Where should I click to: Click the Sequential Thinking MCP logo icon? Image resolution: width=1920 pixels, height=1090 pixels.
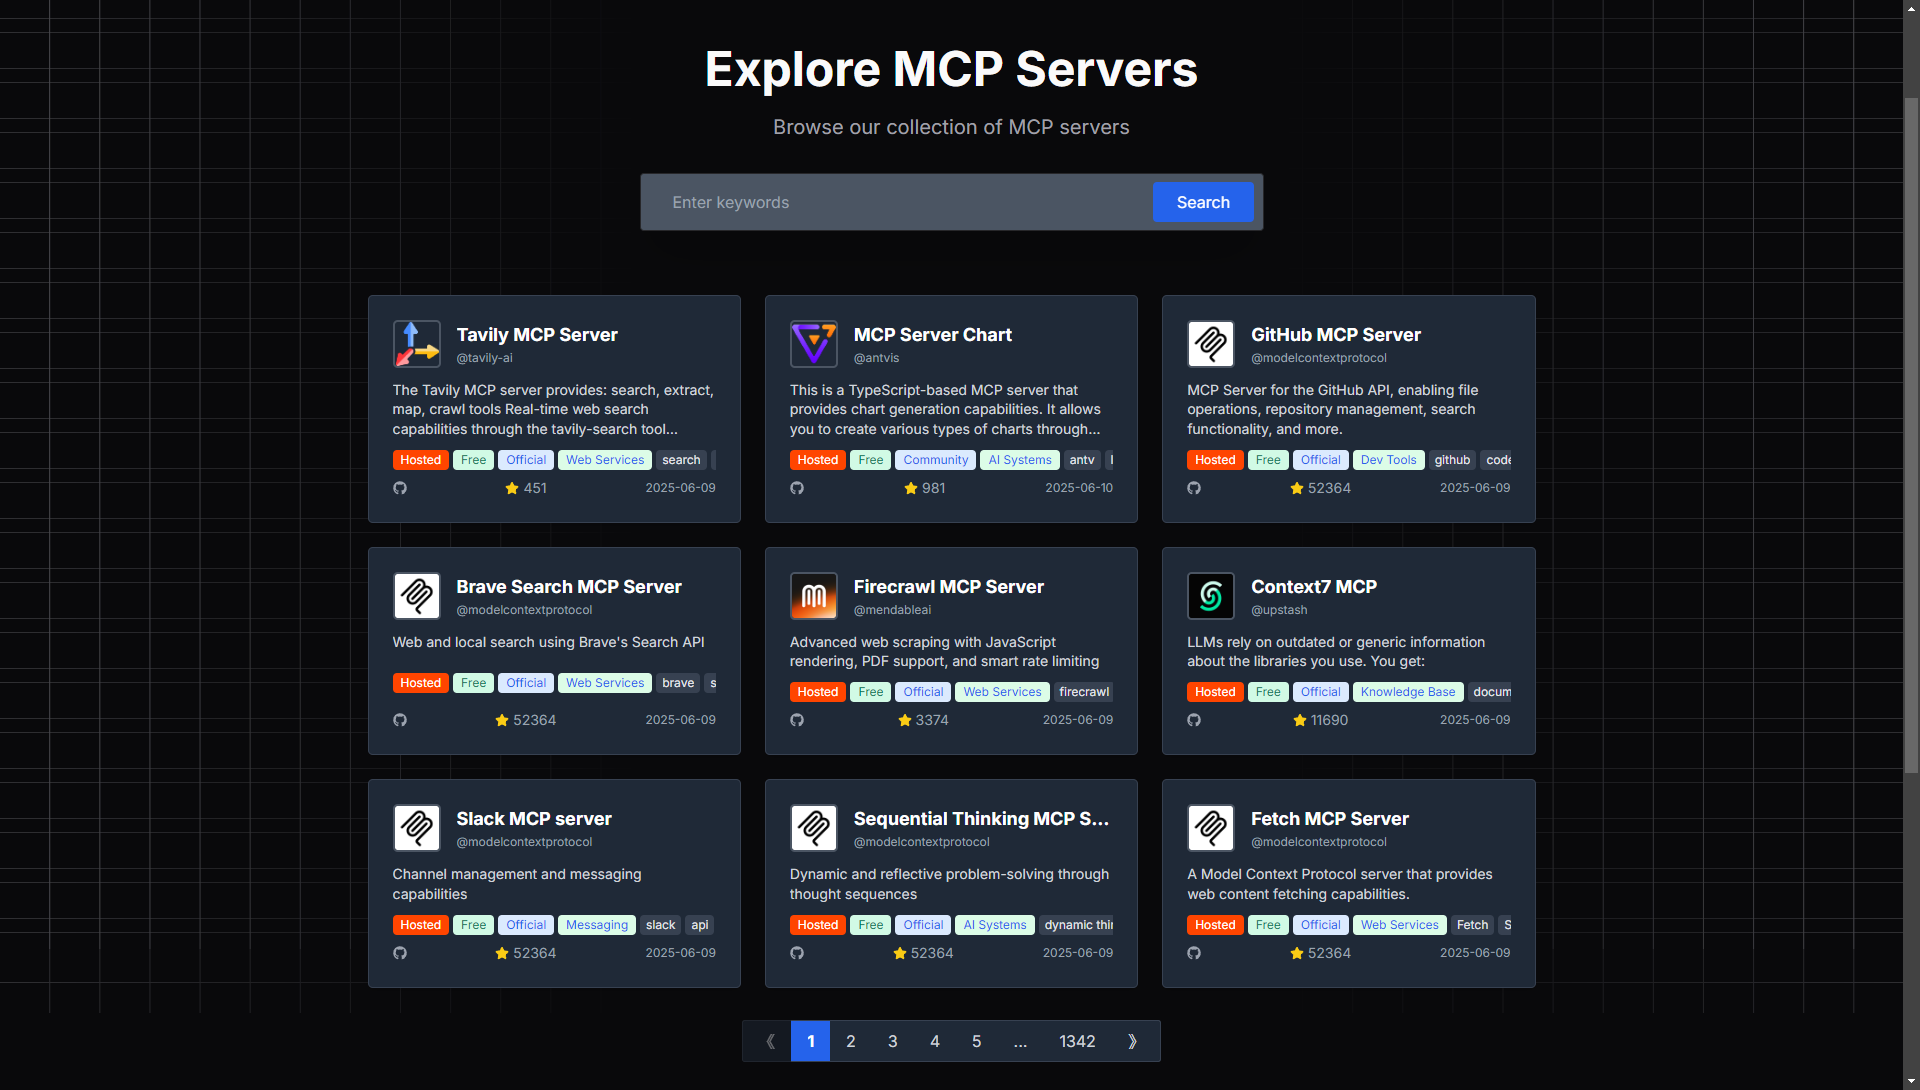[x=814, y=828]
